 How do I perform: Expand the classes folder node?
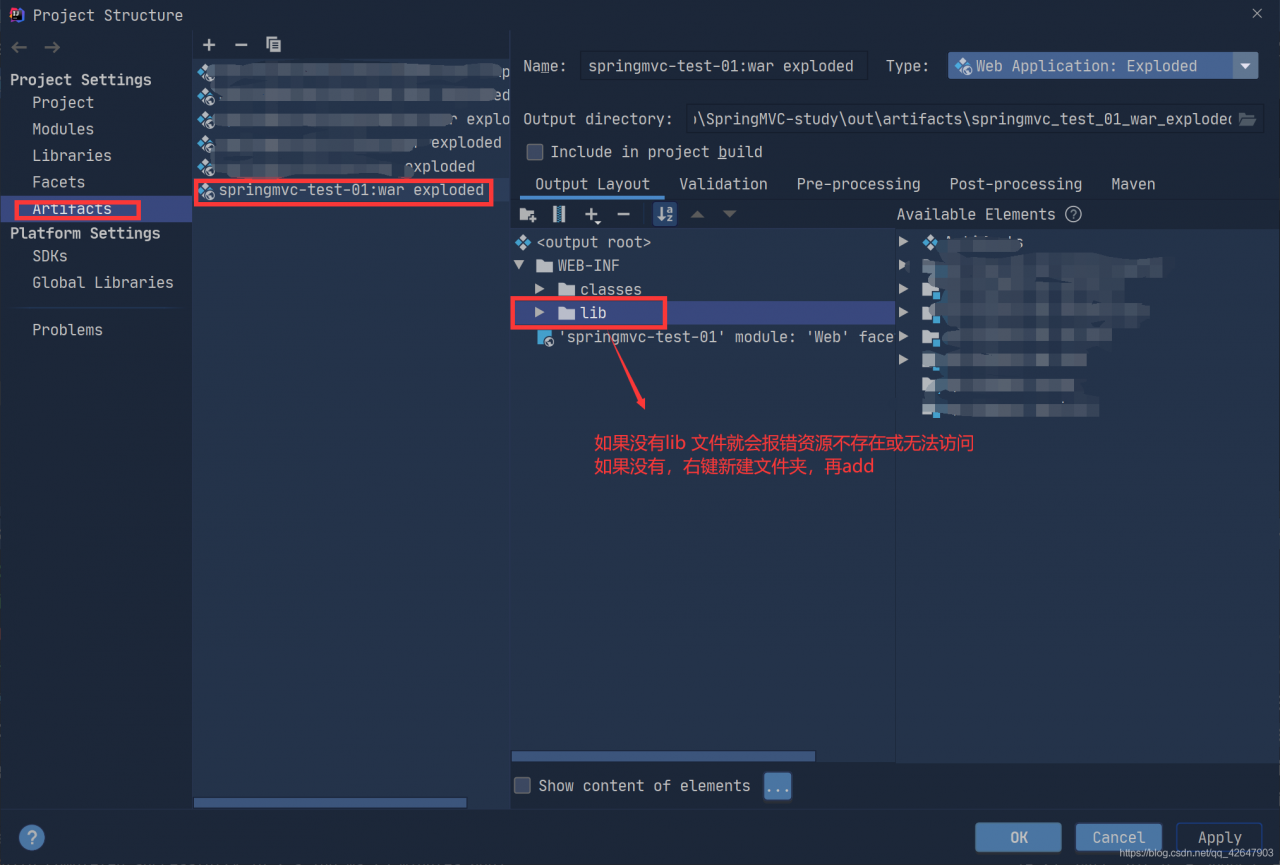click(x=540, y=289)
